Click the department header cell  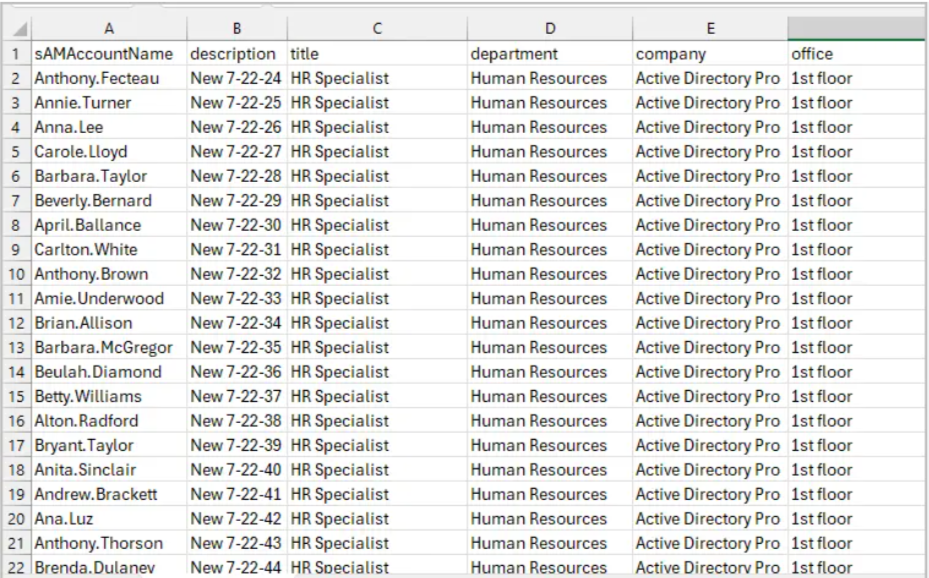point(550,54)
